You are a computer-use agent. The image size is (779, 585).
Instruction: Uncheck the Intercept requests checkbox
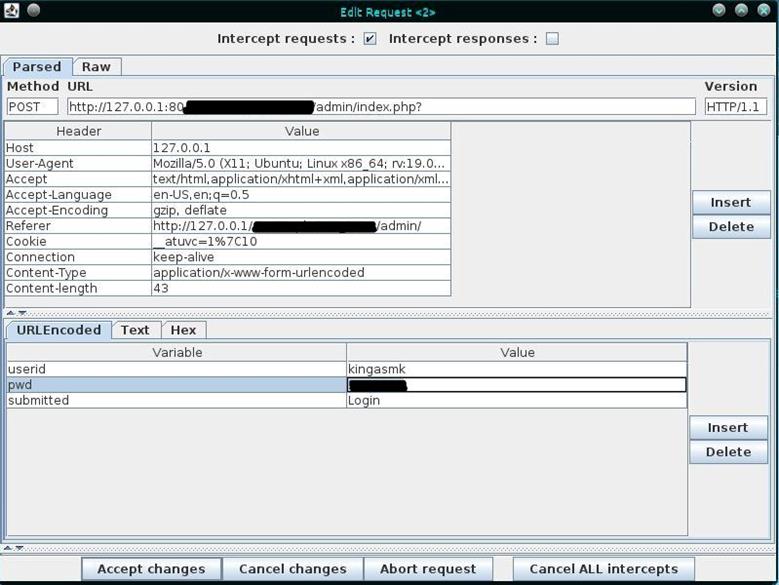pos(370,39)
